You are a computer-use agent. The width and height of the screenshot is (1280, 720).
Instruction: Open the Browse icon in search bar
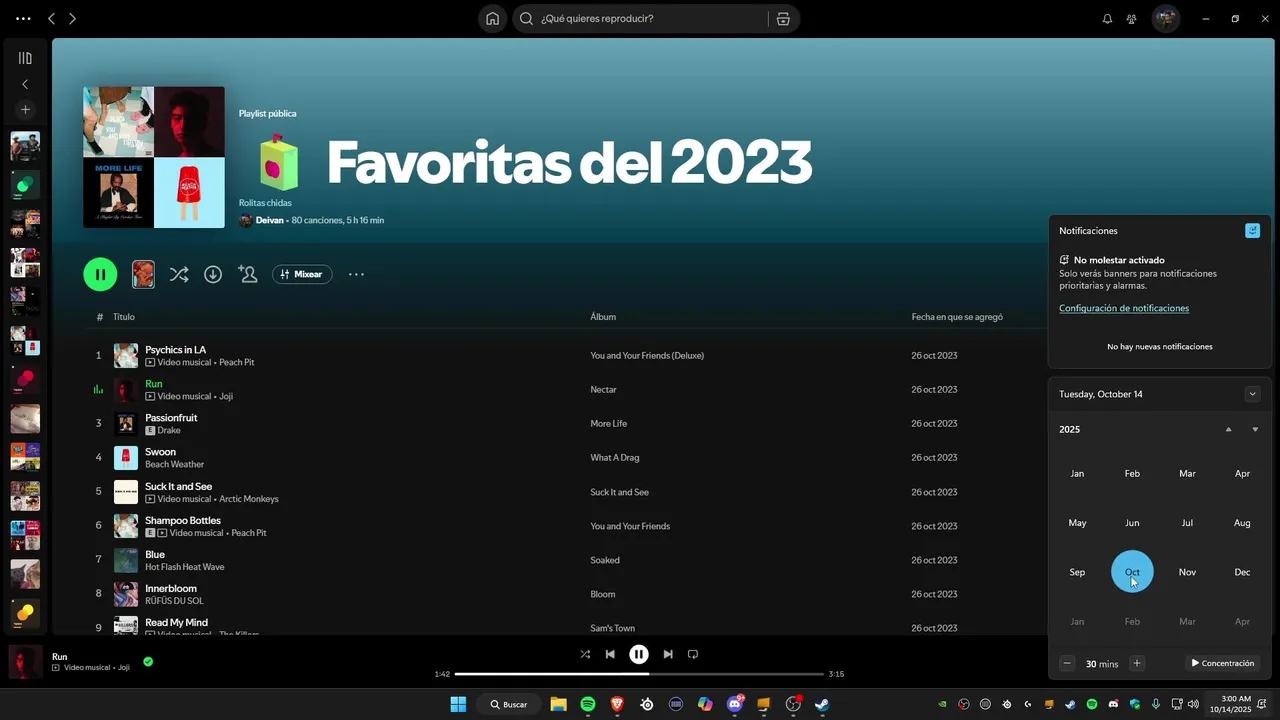783,18
